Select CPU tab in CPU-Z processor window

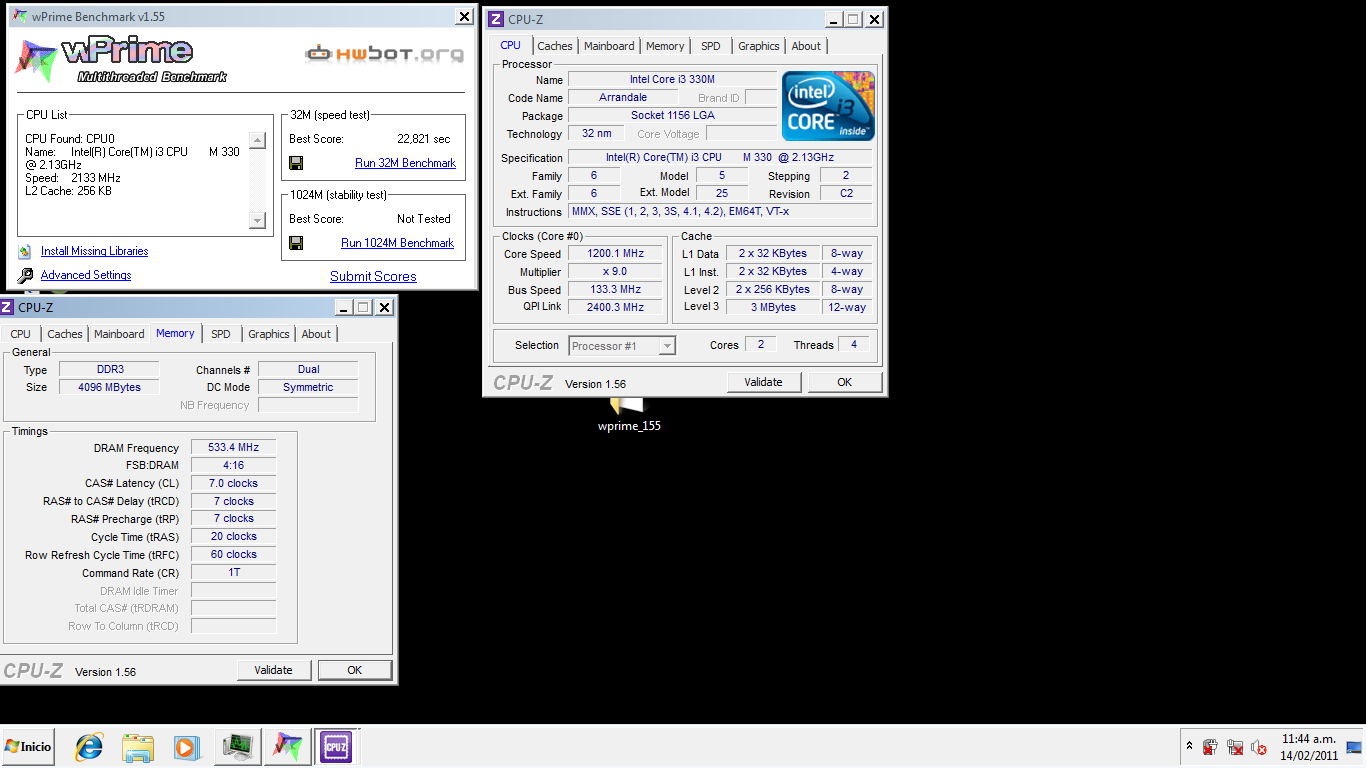pyautogui.click(x=510, y=45)
